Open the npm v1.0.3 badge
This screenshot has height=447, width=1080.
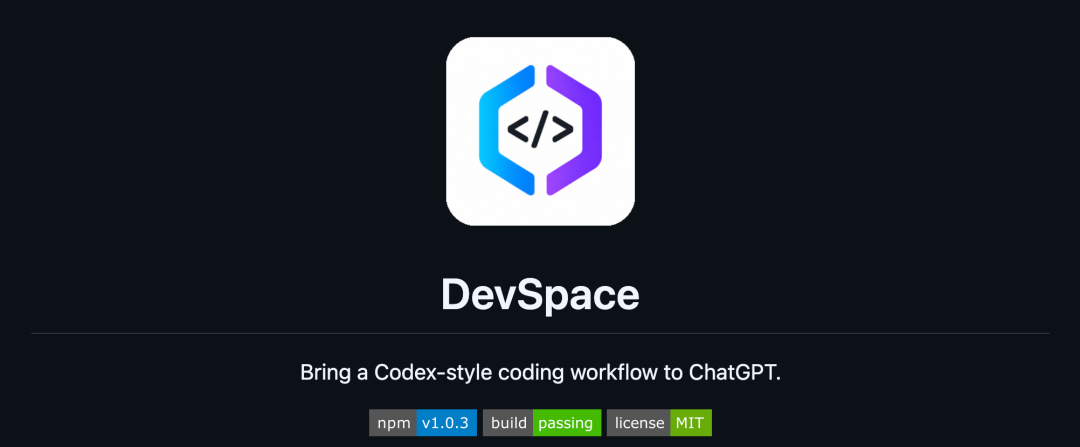coord(423,423)
